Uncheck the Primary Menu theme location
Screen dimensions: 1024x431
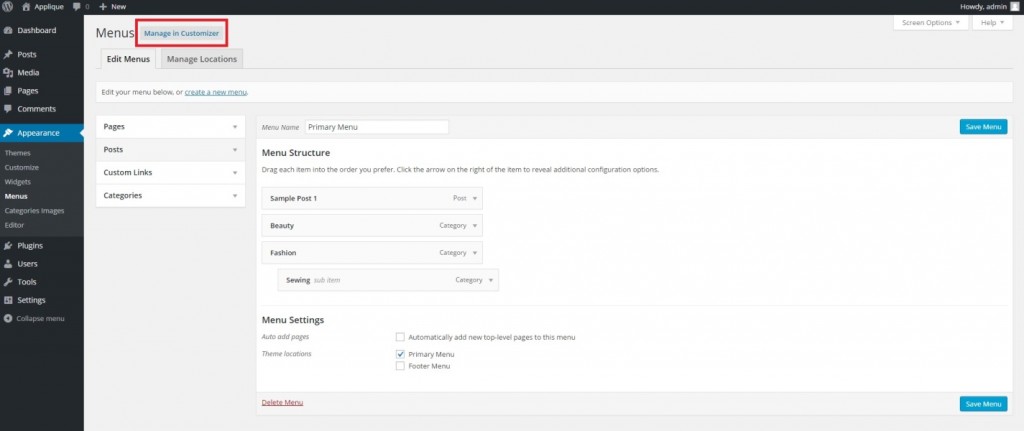coord(400,354)
